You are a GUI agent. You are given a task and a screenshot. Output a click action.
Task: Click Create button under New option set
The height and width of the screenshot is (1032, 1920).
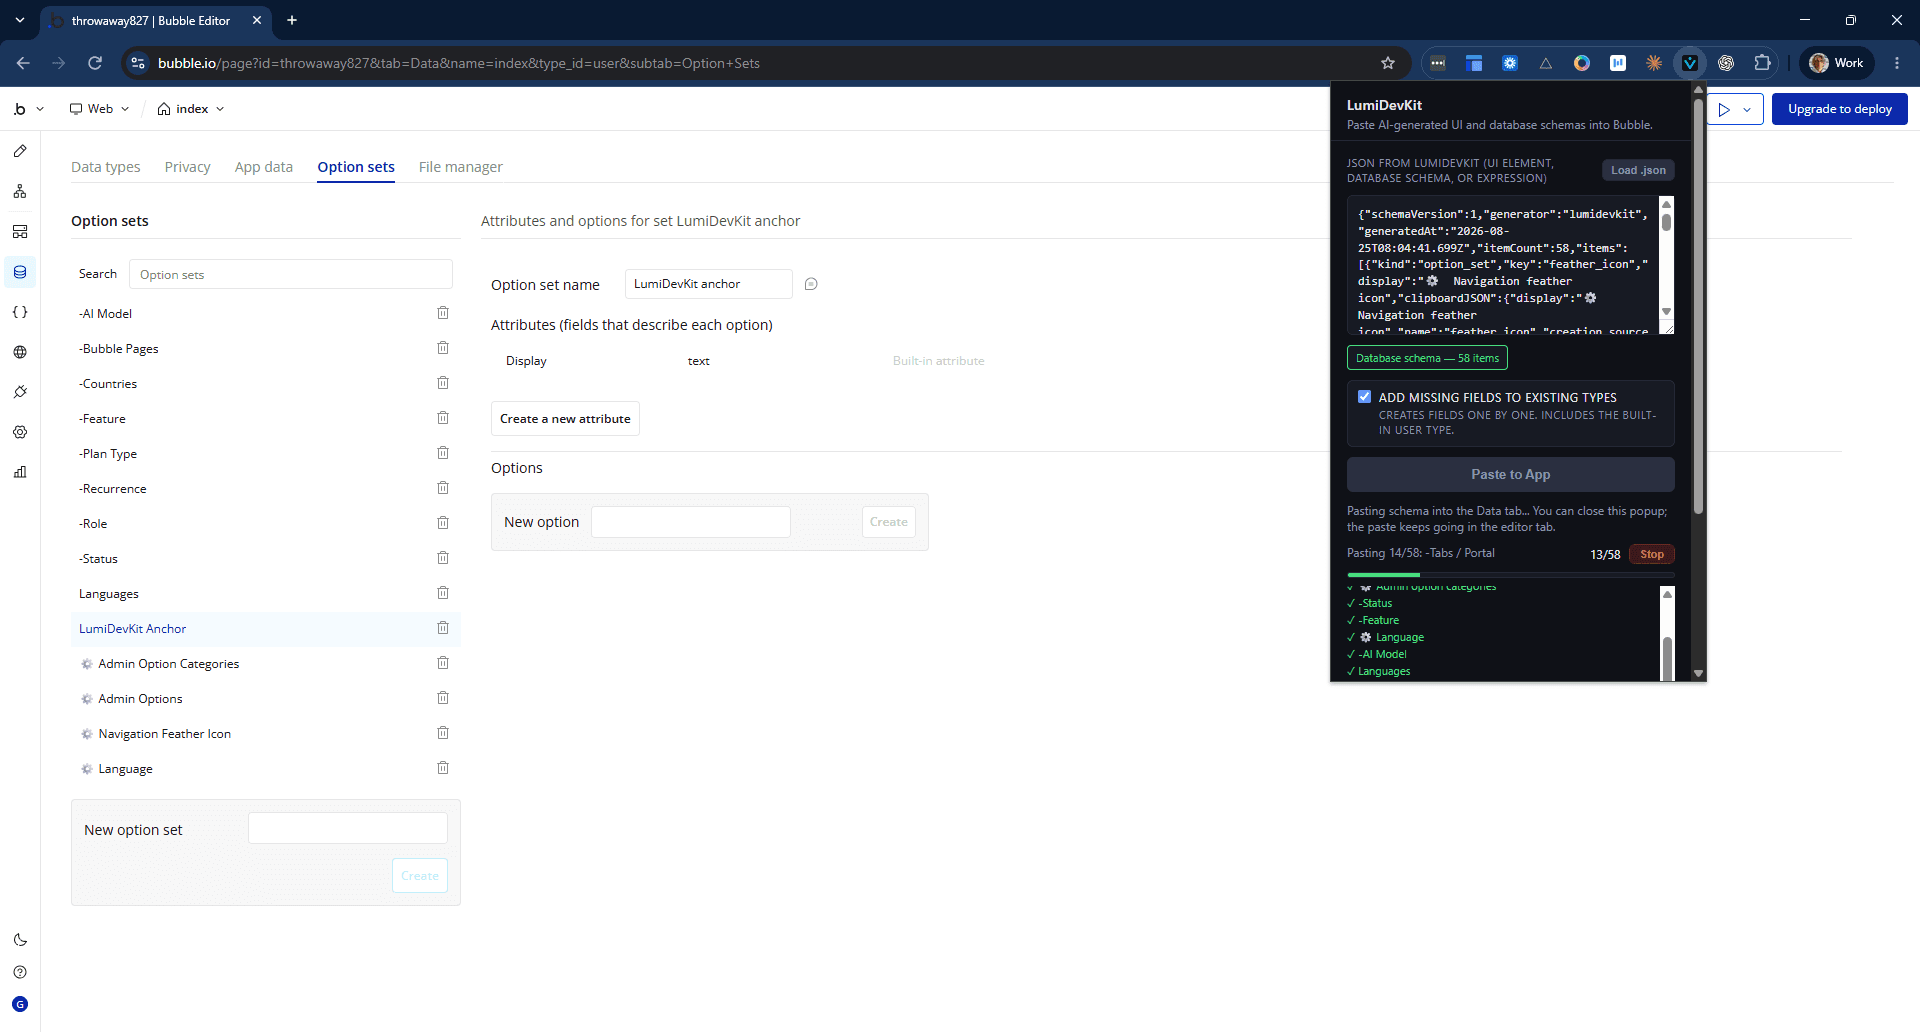click(x=420, y=876)
